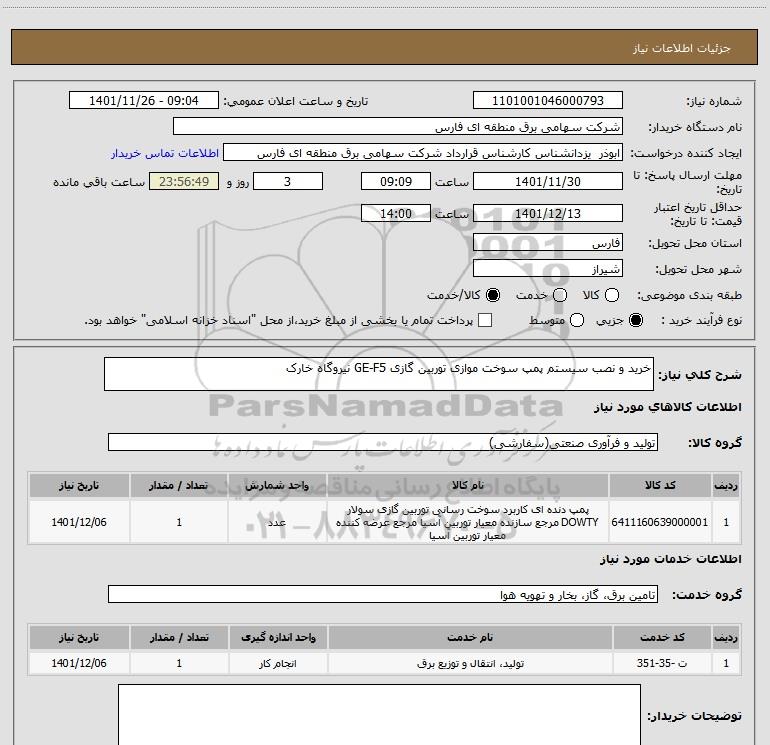The width and height of the screenshot is (770, 745).
Task: Click unit cell عدد in goods table
Action: [x=277, y=522]
